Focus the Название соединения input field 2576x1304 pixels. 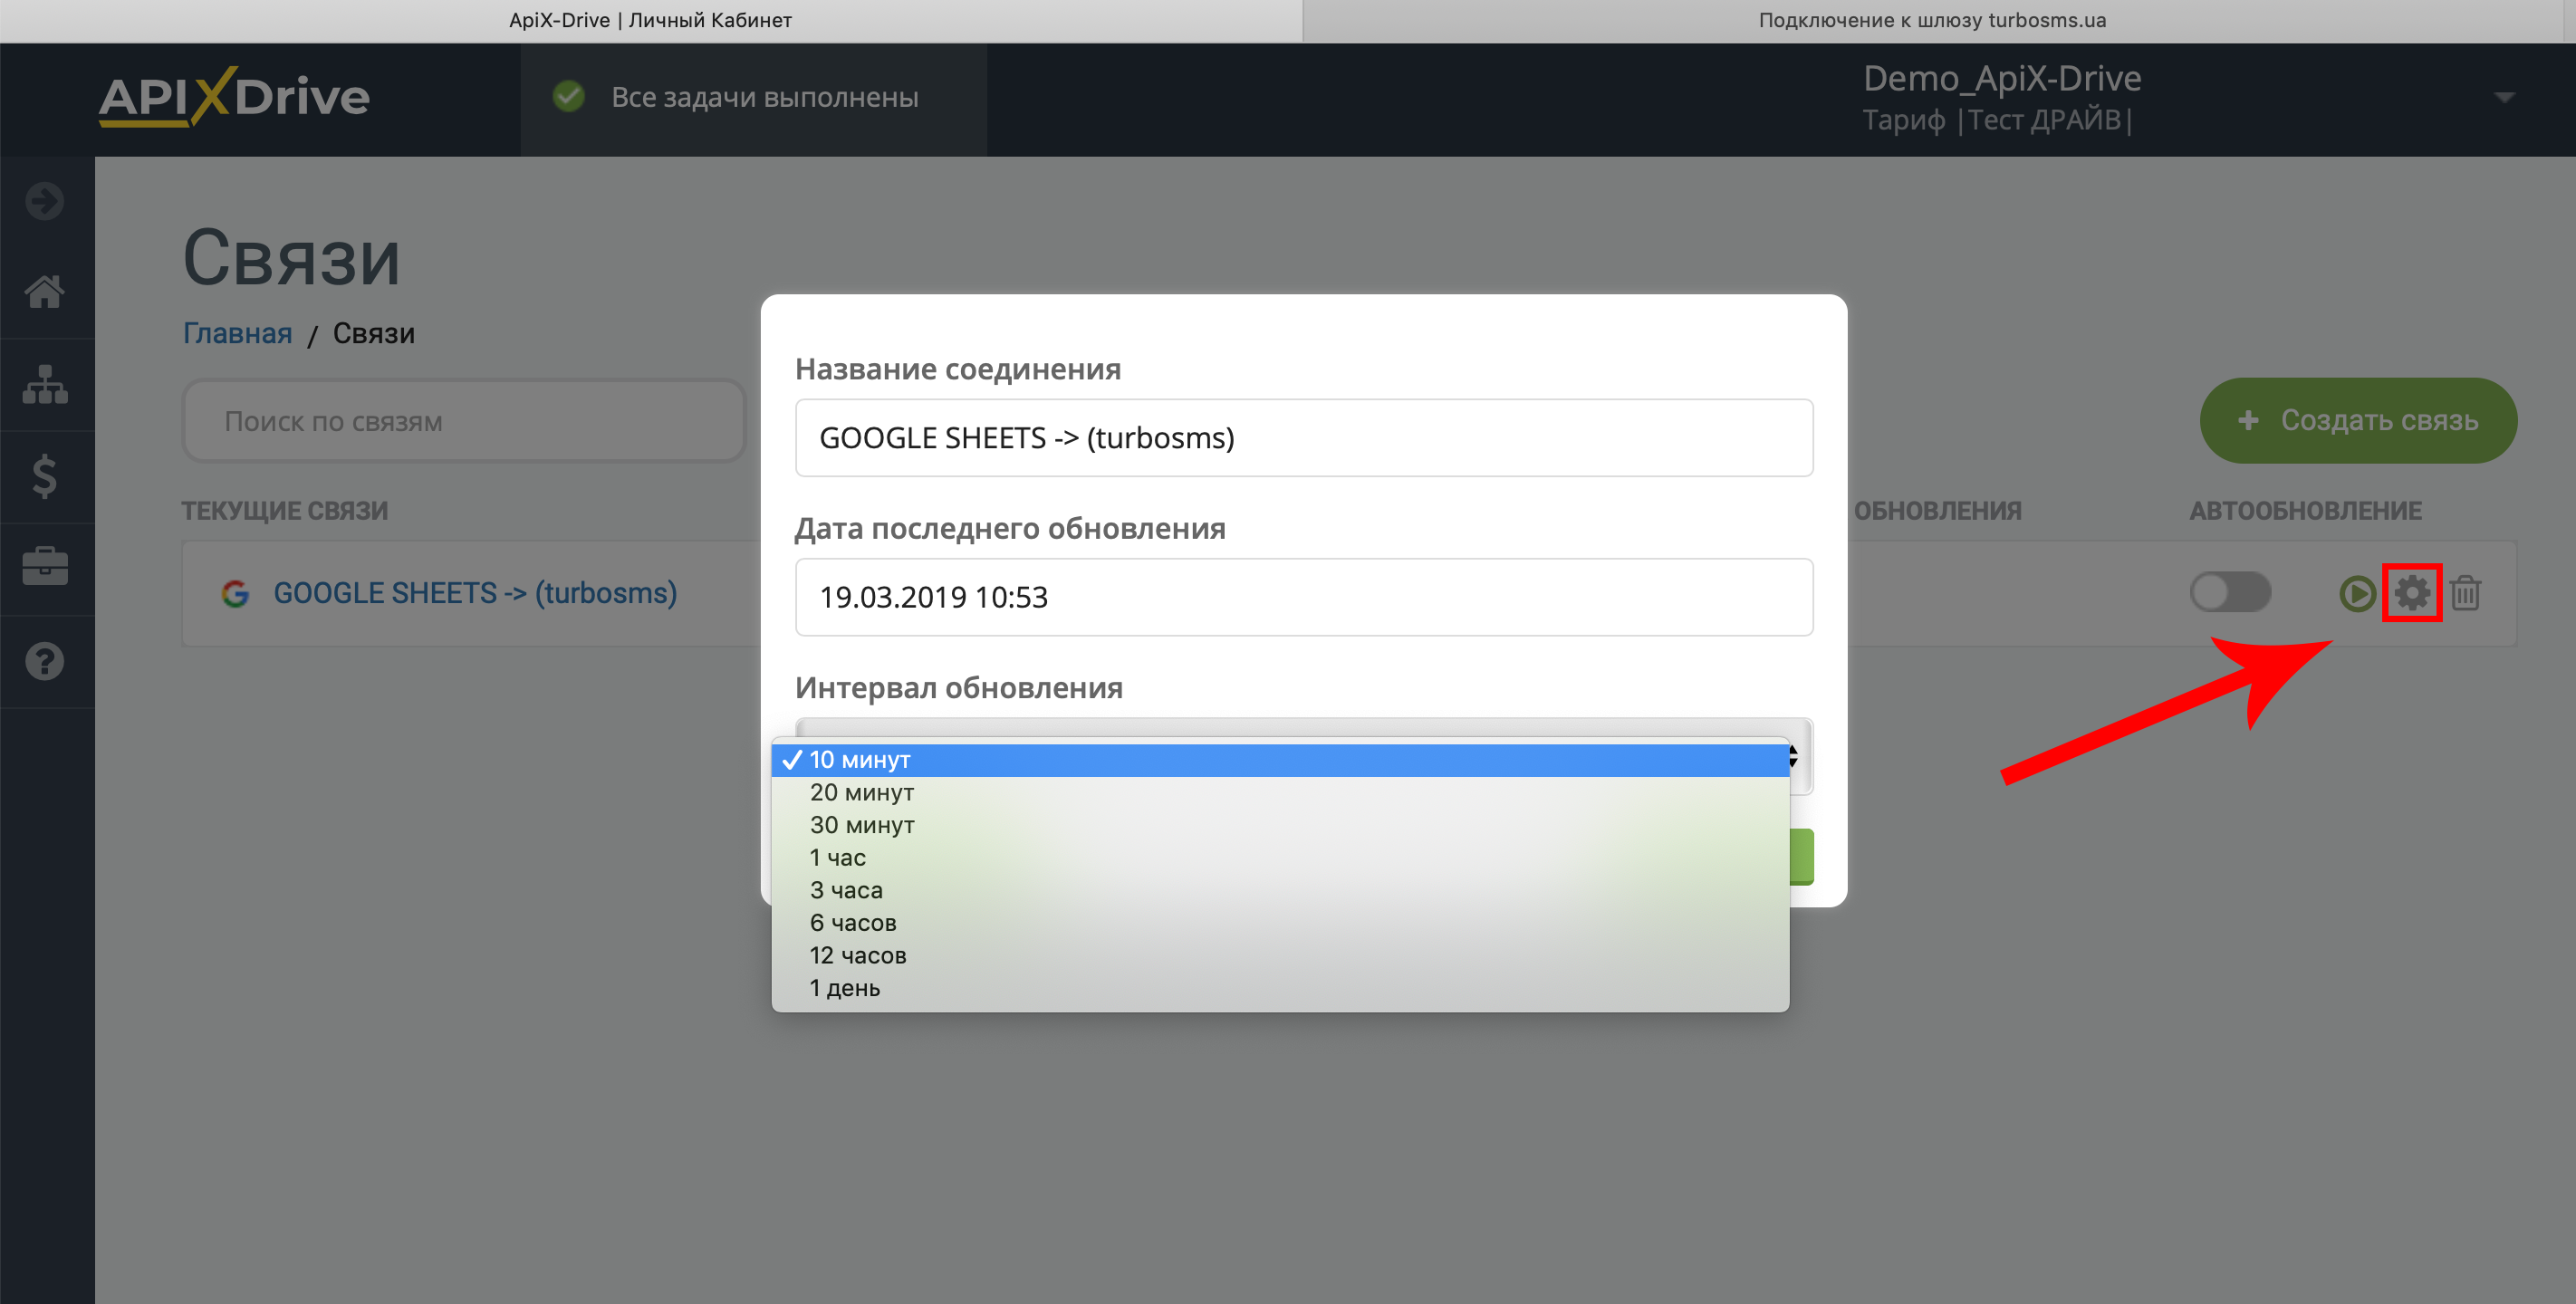point(1303,438)
